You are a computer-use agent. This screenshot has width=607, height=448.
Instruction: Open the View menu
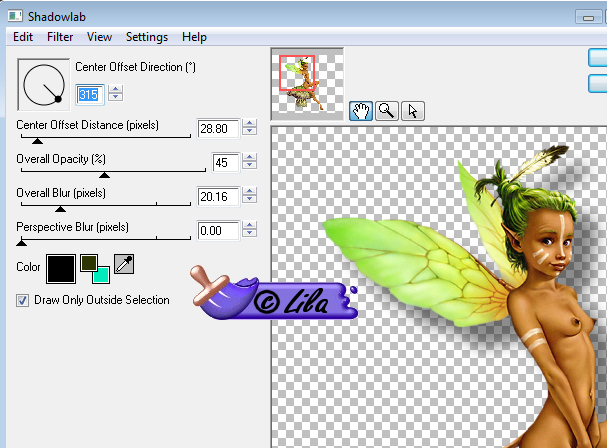click(99, 37)
